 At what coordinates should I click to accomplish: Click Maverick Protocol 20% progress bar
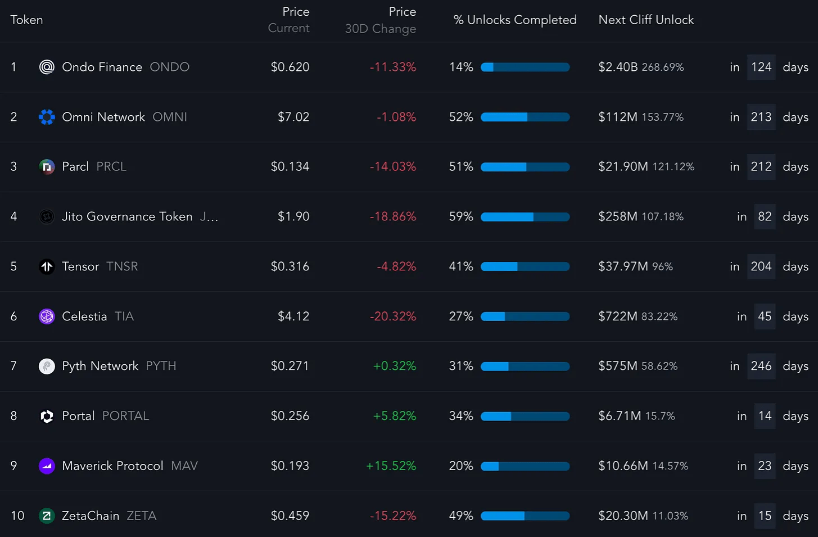[x=525, y=466]
